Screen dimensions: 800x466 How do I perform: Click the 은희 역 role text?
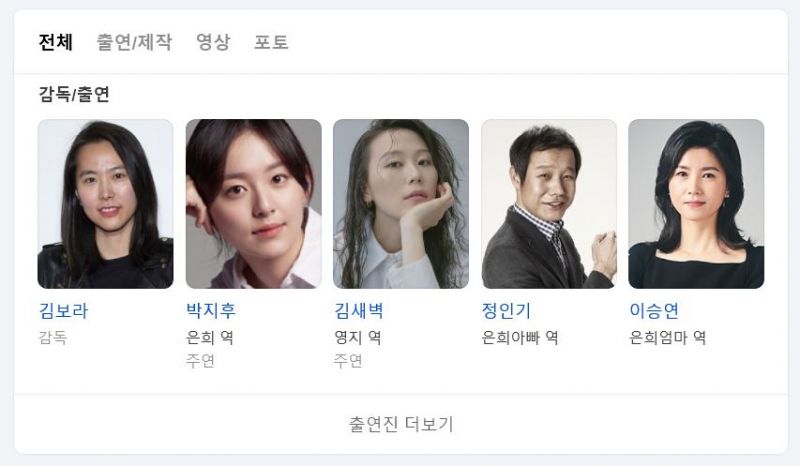pyautogui.click(x=210, y=337)
